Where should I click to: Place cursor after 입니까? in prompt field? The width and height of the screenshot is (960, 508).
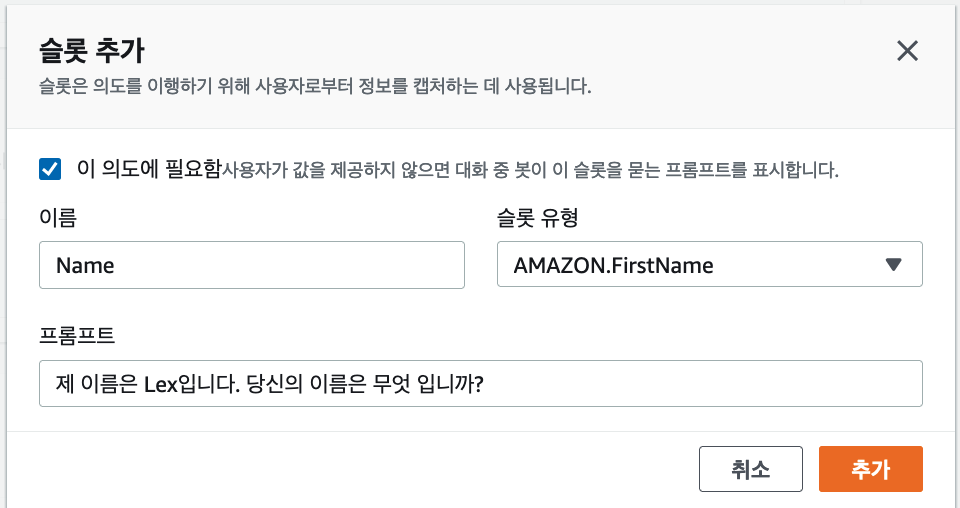[485, 384]
